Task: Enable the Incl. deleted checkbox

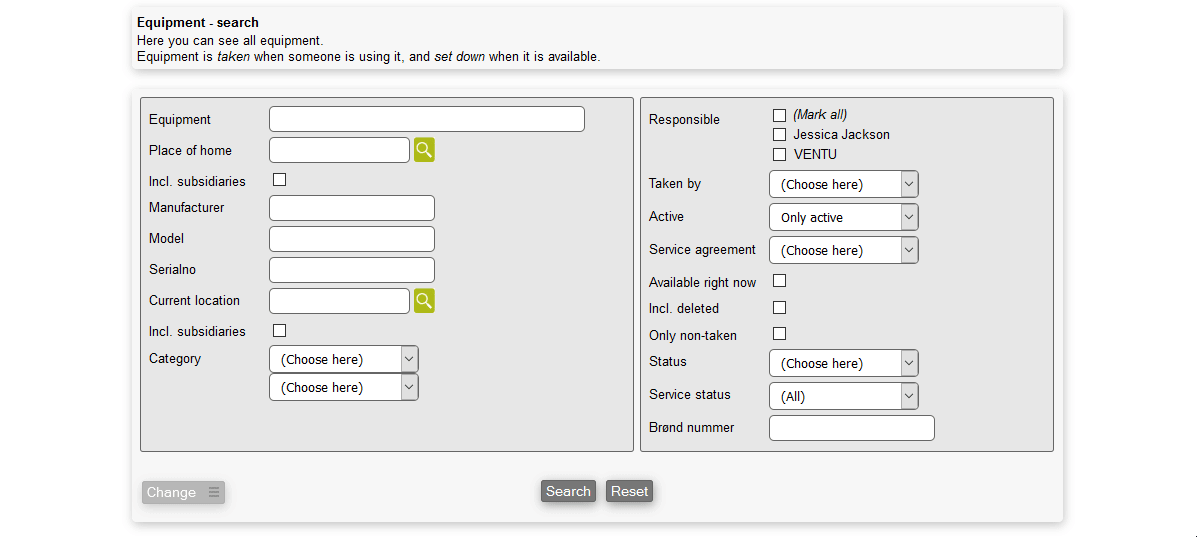Action: [780, 308]
